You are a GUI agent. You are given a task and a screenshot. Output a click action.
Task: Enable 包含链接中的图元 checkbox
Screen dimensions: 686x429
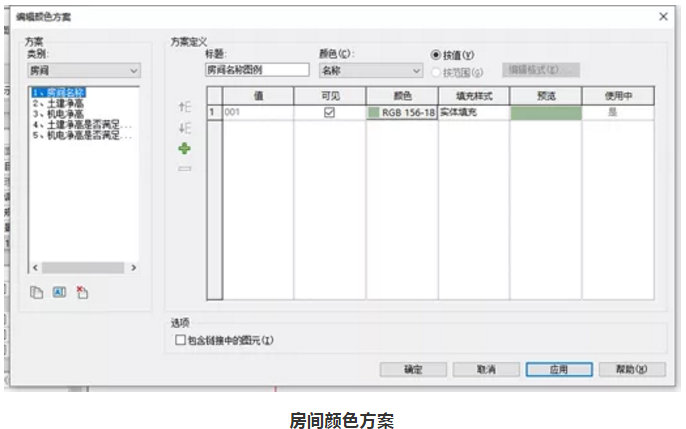[180, 340]
